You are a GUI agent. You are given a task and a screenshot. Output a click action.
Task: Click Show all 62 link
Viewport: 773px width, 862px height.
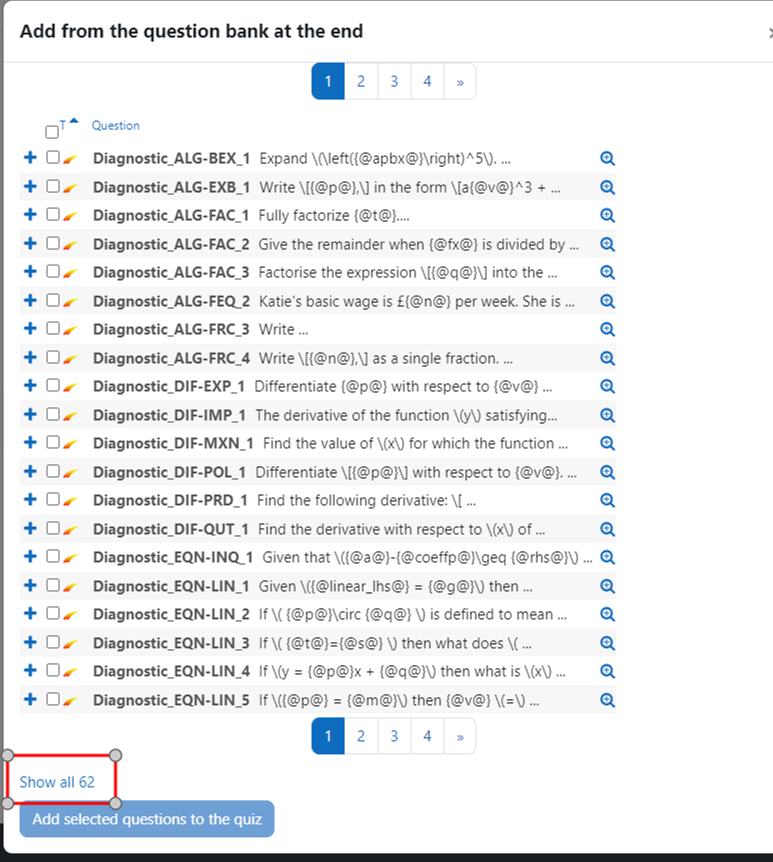57,782
